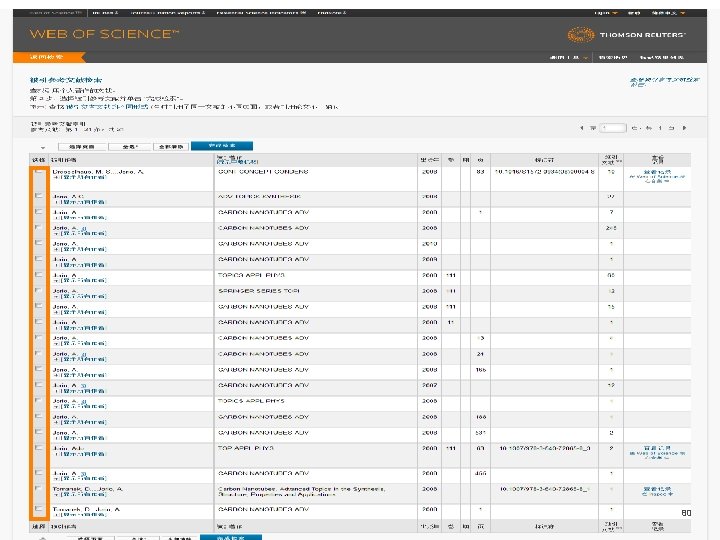Expand all authors for Dresselhaus row

click(80, 177)
